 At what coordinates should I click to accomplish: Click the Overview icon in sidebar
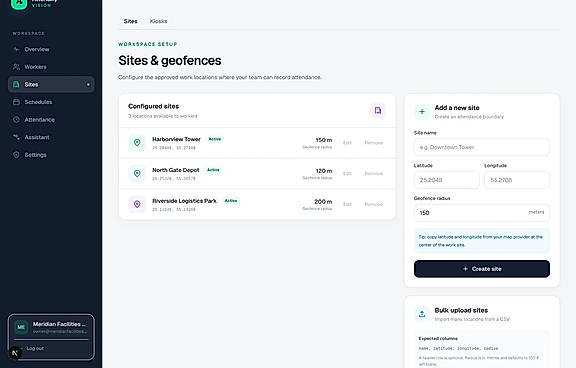16,49
